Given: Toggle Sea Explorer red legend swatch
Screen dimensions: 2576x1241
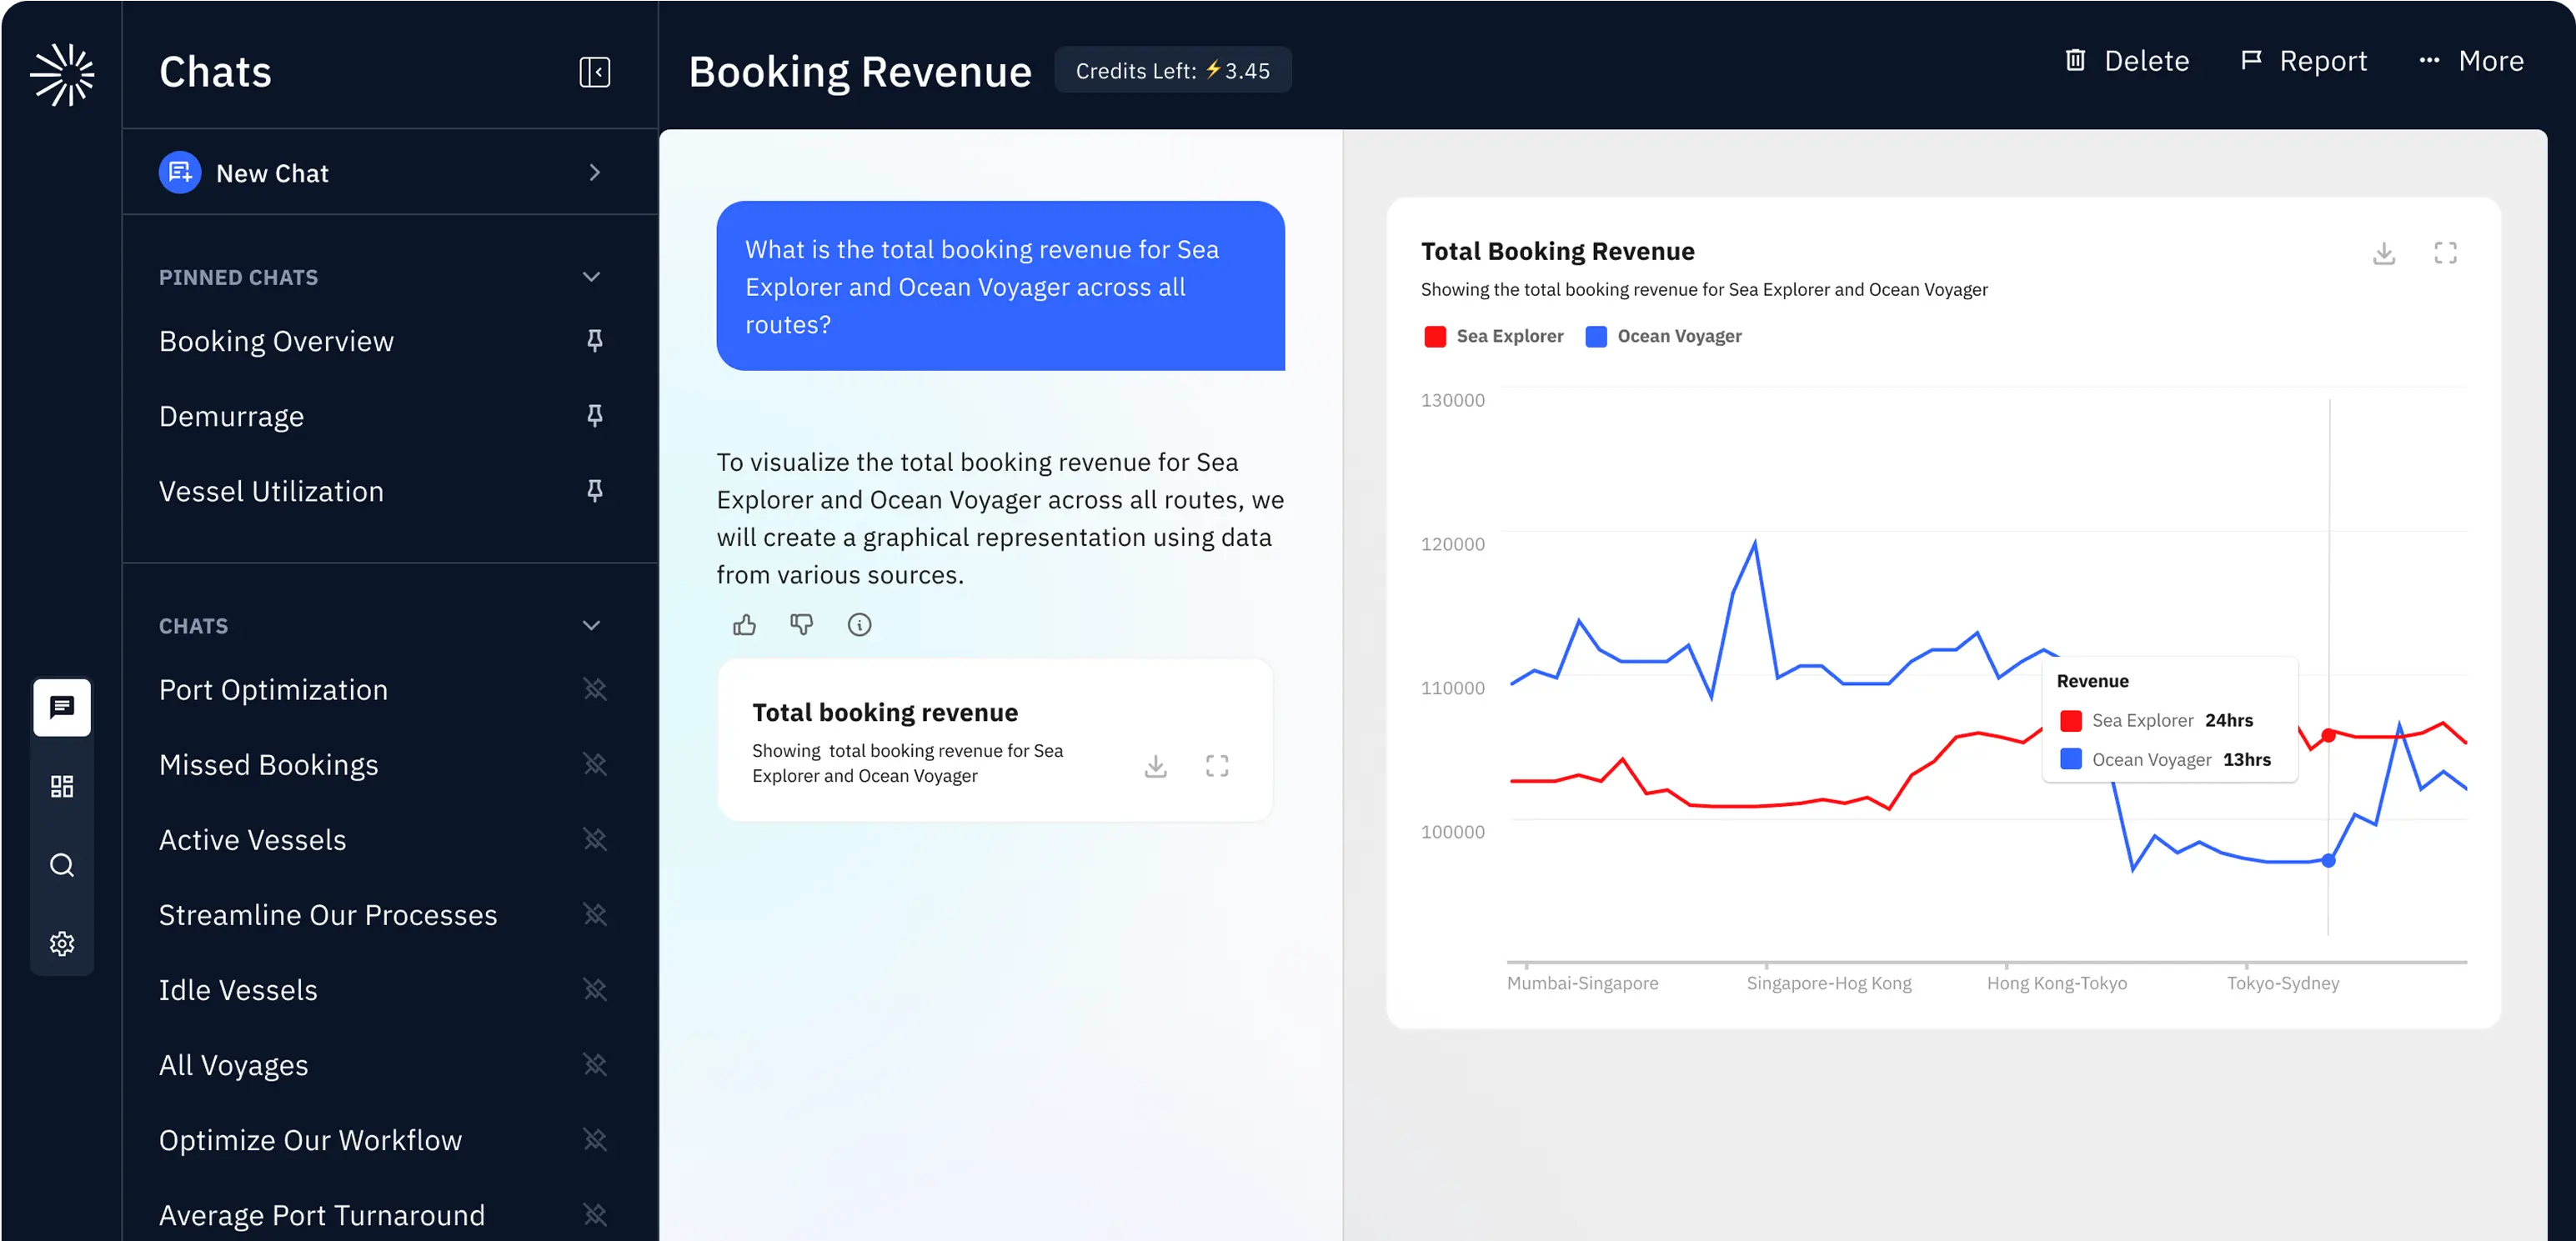Looking at the screenshot, I should 1434,336.
